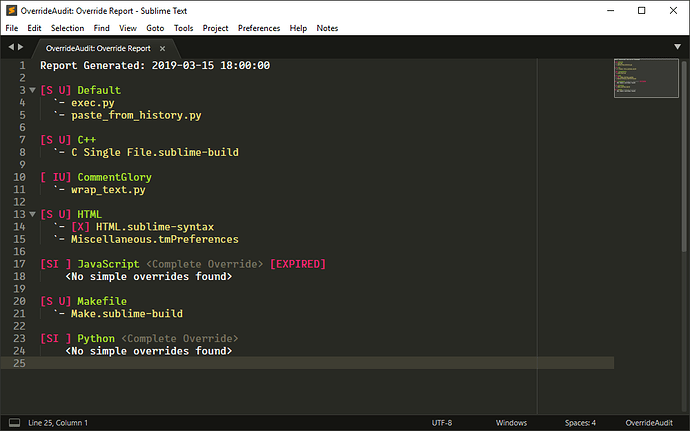Collapse the Default package fold arrow
The height and width of the screenshot is (431, 690).
[x=32, y=90]
